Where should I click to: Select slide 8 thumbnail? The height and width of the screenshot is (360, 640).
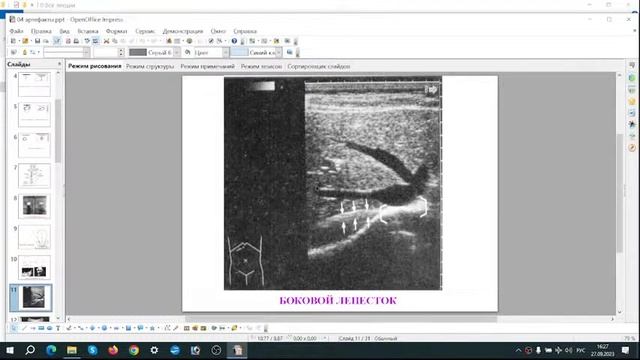pos(34,206)
